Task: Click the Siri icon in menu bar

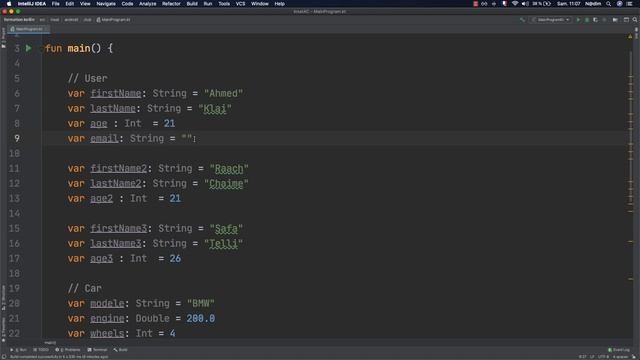Action: (619, 4)
